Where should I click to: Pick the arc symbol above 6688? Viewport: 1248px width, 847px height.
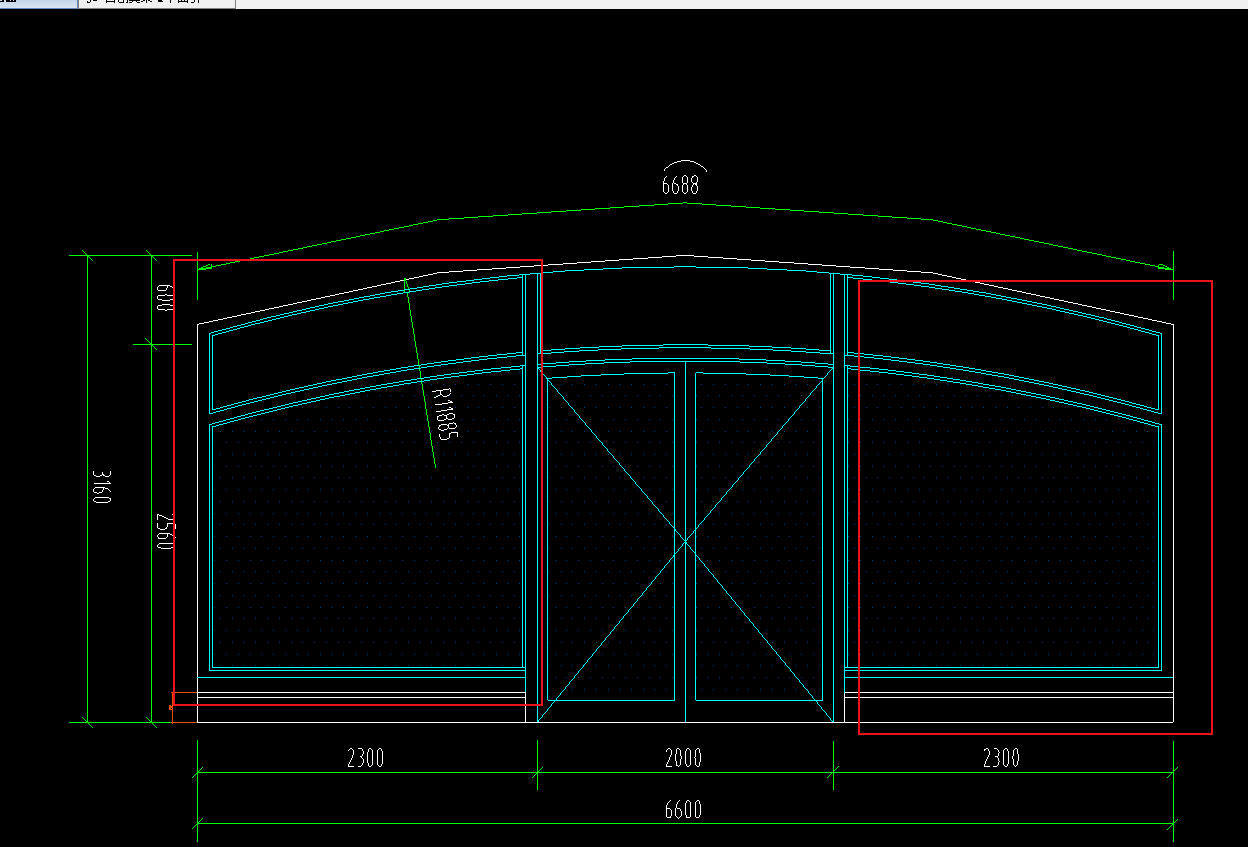685,166
